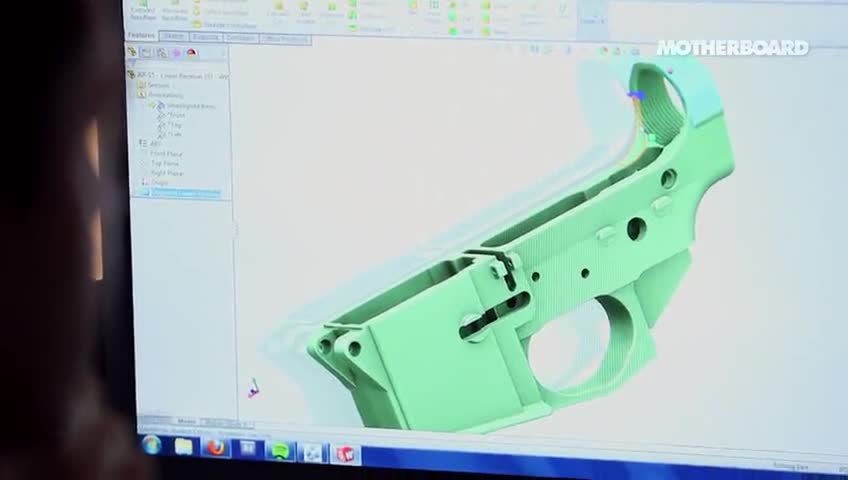Screen dimensions: 848x480
Task: Toggle the Instant3D button
Action: [x=592, y=16]
